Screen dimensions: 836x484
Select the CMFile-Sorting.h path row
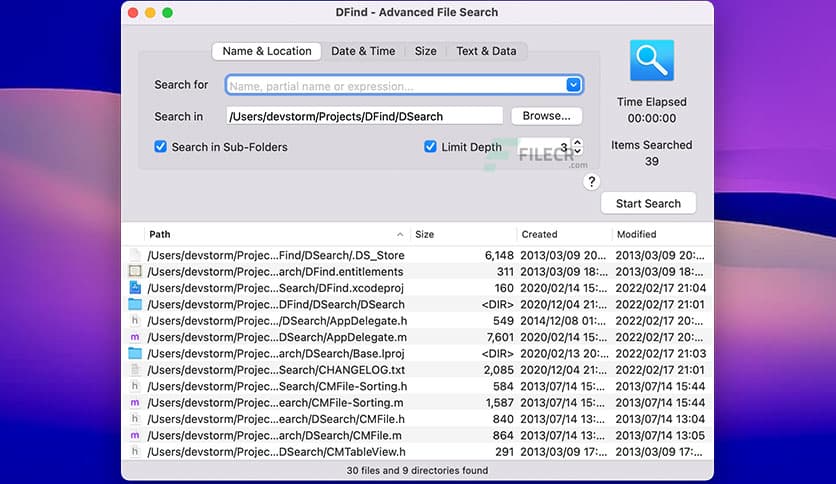click(277, 386)
